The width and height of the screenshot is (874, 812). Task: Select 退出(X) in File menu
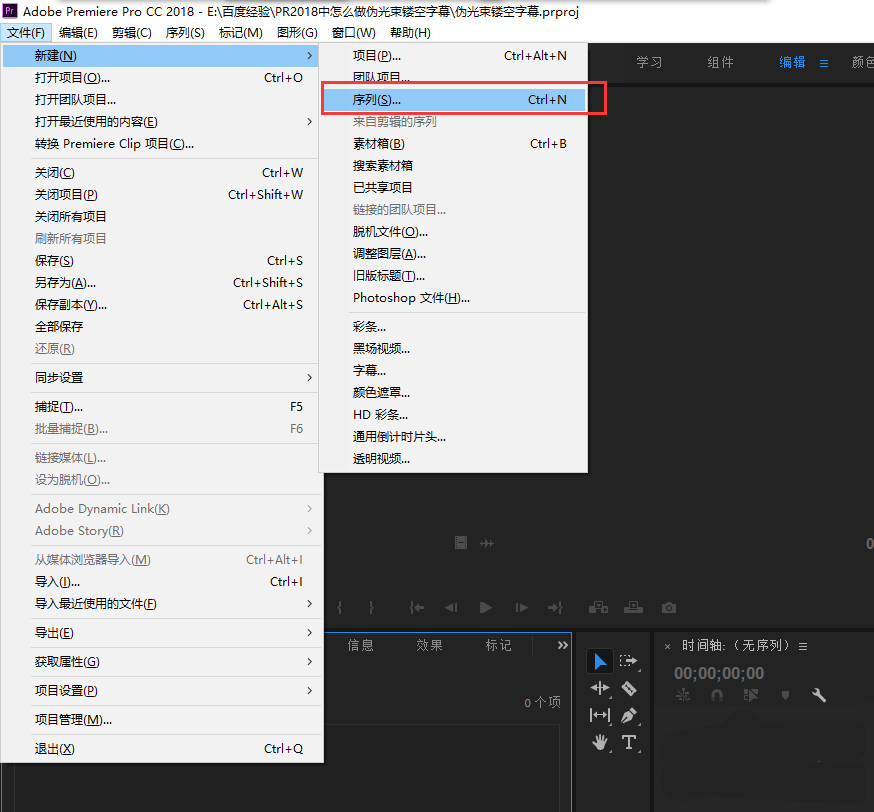click(x=161, y=748)
